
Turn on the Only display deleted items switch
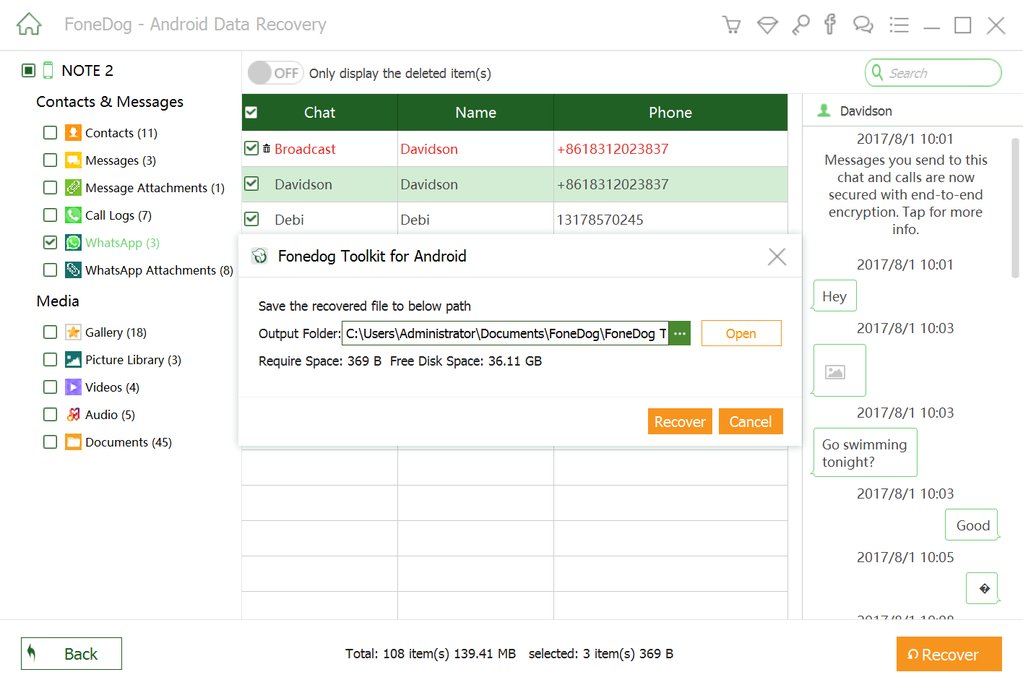pos(274,72)
